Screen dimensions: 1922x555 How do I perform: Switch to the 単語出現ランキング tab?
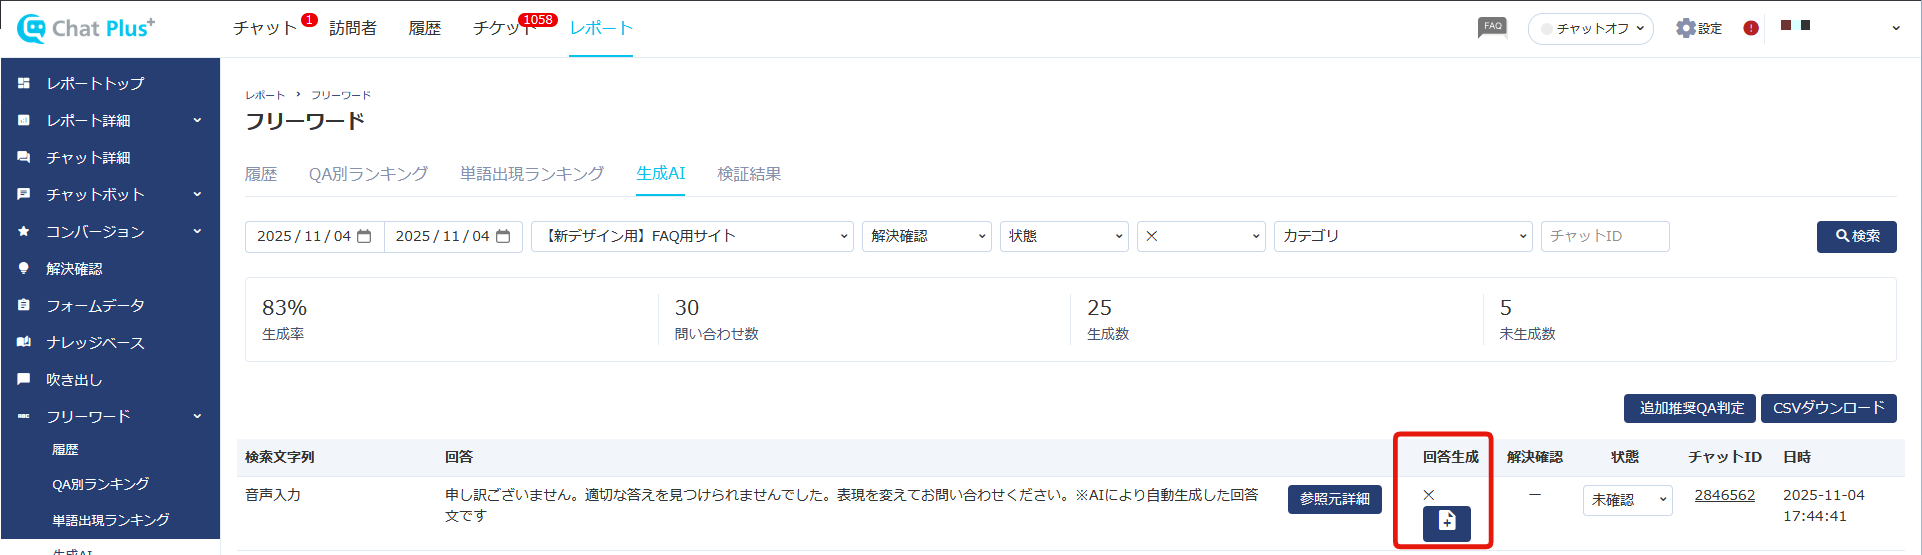pos(531,174)
